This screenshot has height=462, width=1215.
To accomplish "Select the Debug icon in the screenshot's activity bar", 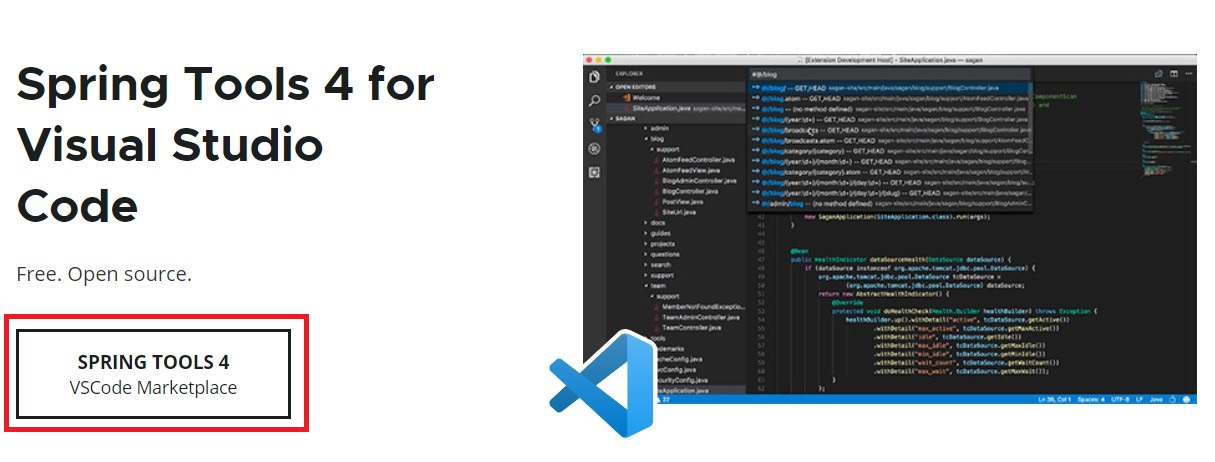I will [x=595, y=149].
